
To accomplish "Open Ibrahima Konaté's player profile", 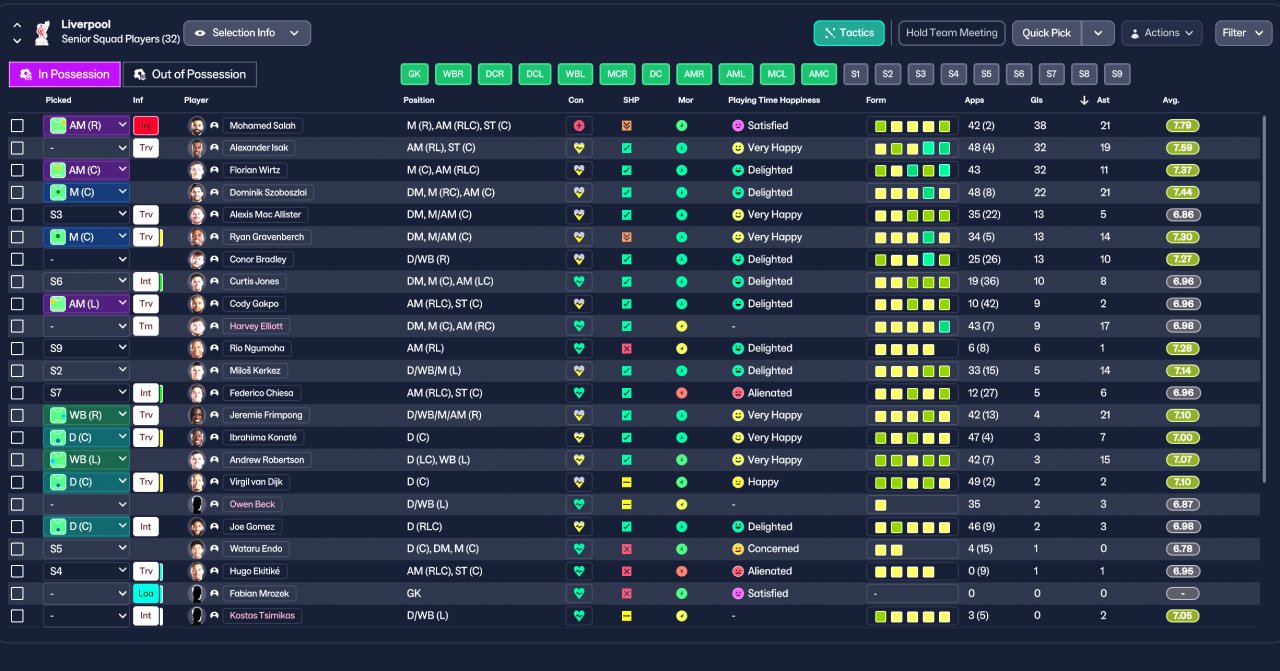I will pyautogui.click(x=264, y=438).
